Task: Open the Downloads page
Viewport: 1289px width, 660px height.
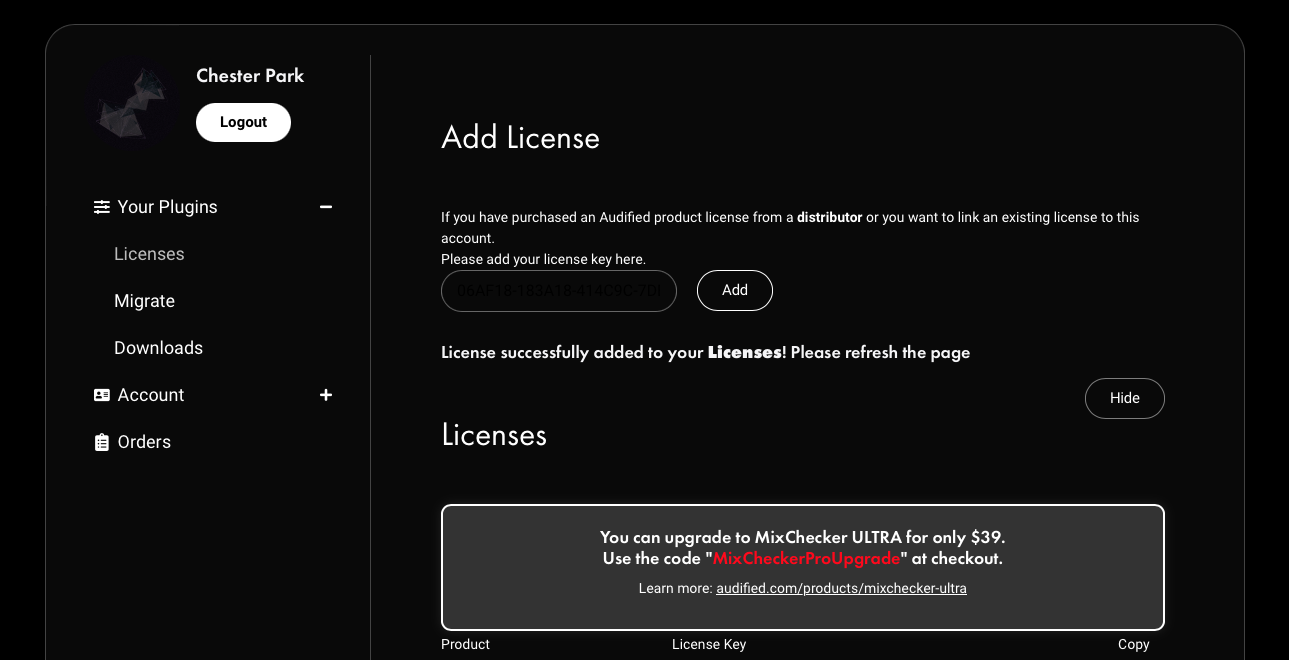Action: point(158,348)
